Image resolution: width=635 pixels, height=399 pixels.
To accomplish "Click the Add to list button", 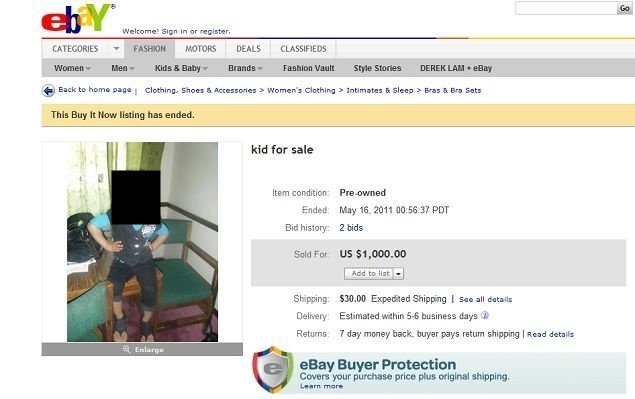I will (369, 274).
